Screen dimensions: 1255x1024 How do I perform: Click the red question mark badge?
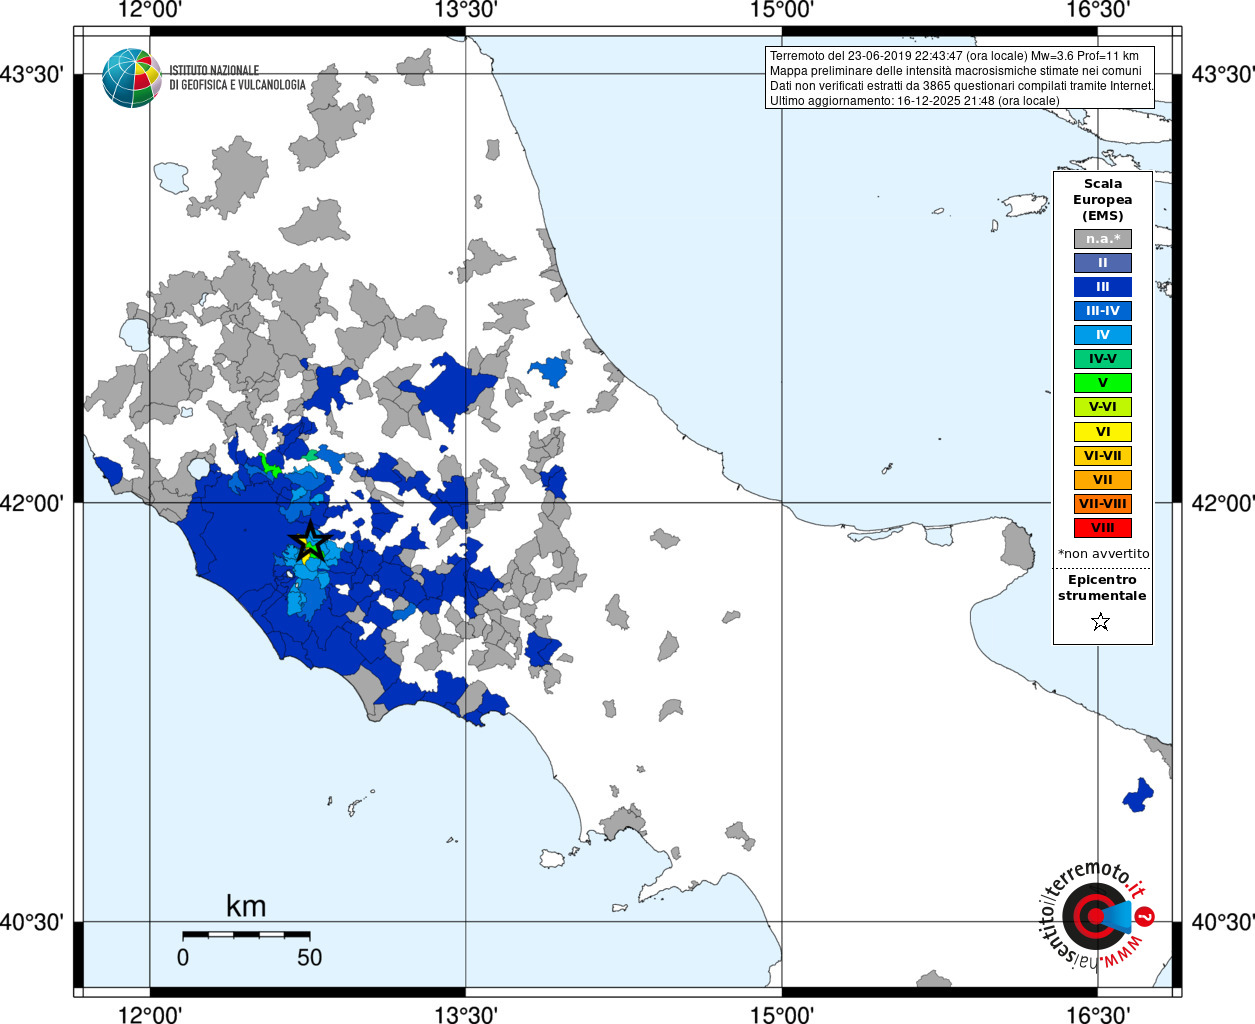[1145, 916]
